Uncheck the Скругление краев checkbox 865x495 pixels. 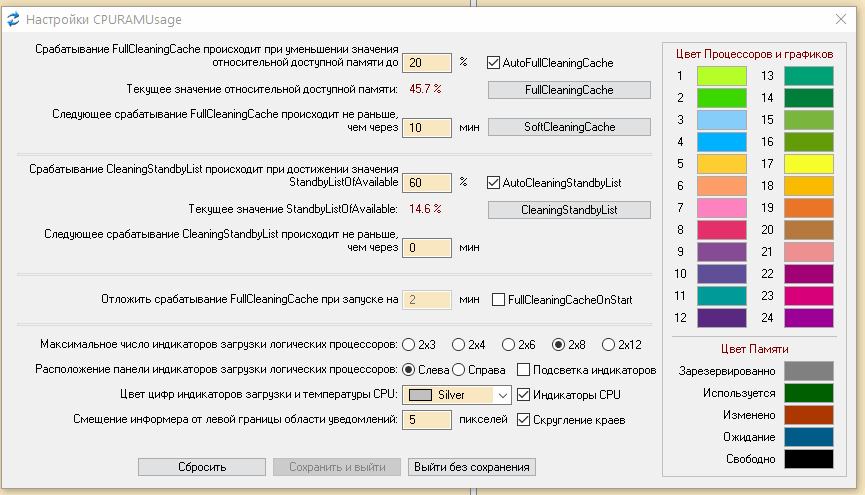tap(524, 420)
